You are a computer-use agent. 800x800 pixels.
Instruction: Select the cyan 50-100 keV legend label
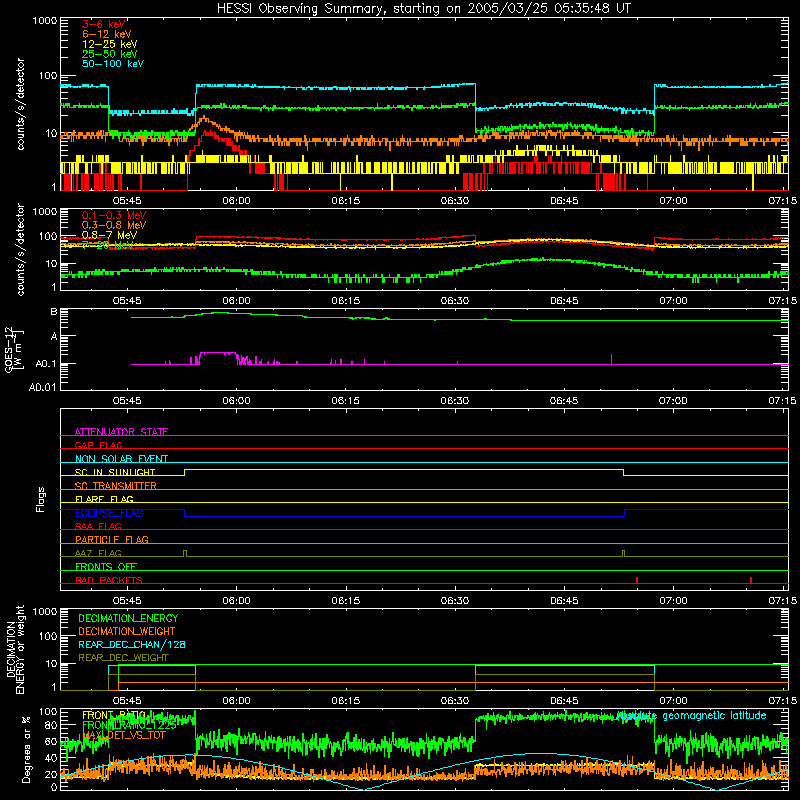[112, 64]
